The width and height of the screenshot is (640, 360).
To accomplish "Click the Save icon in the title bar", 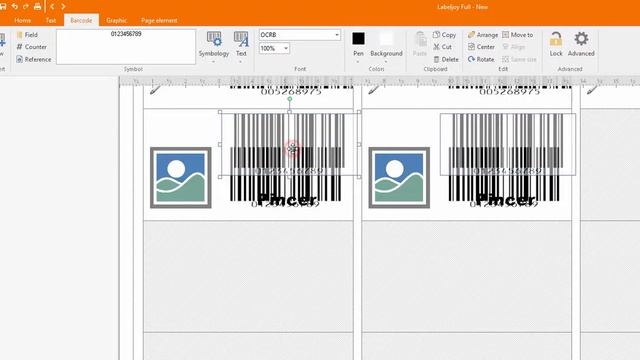I will coord(2,7).
